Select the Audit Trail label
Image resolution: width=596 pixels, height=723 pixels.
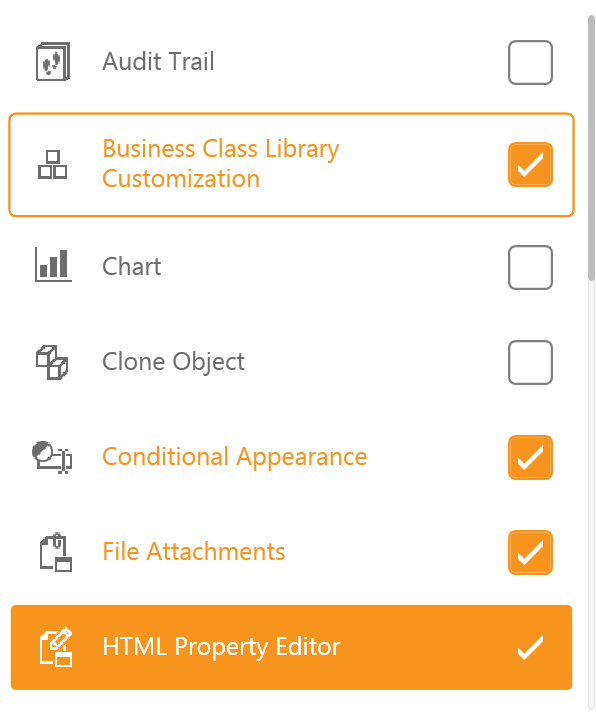(x=158, y=61)
